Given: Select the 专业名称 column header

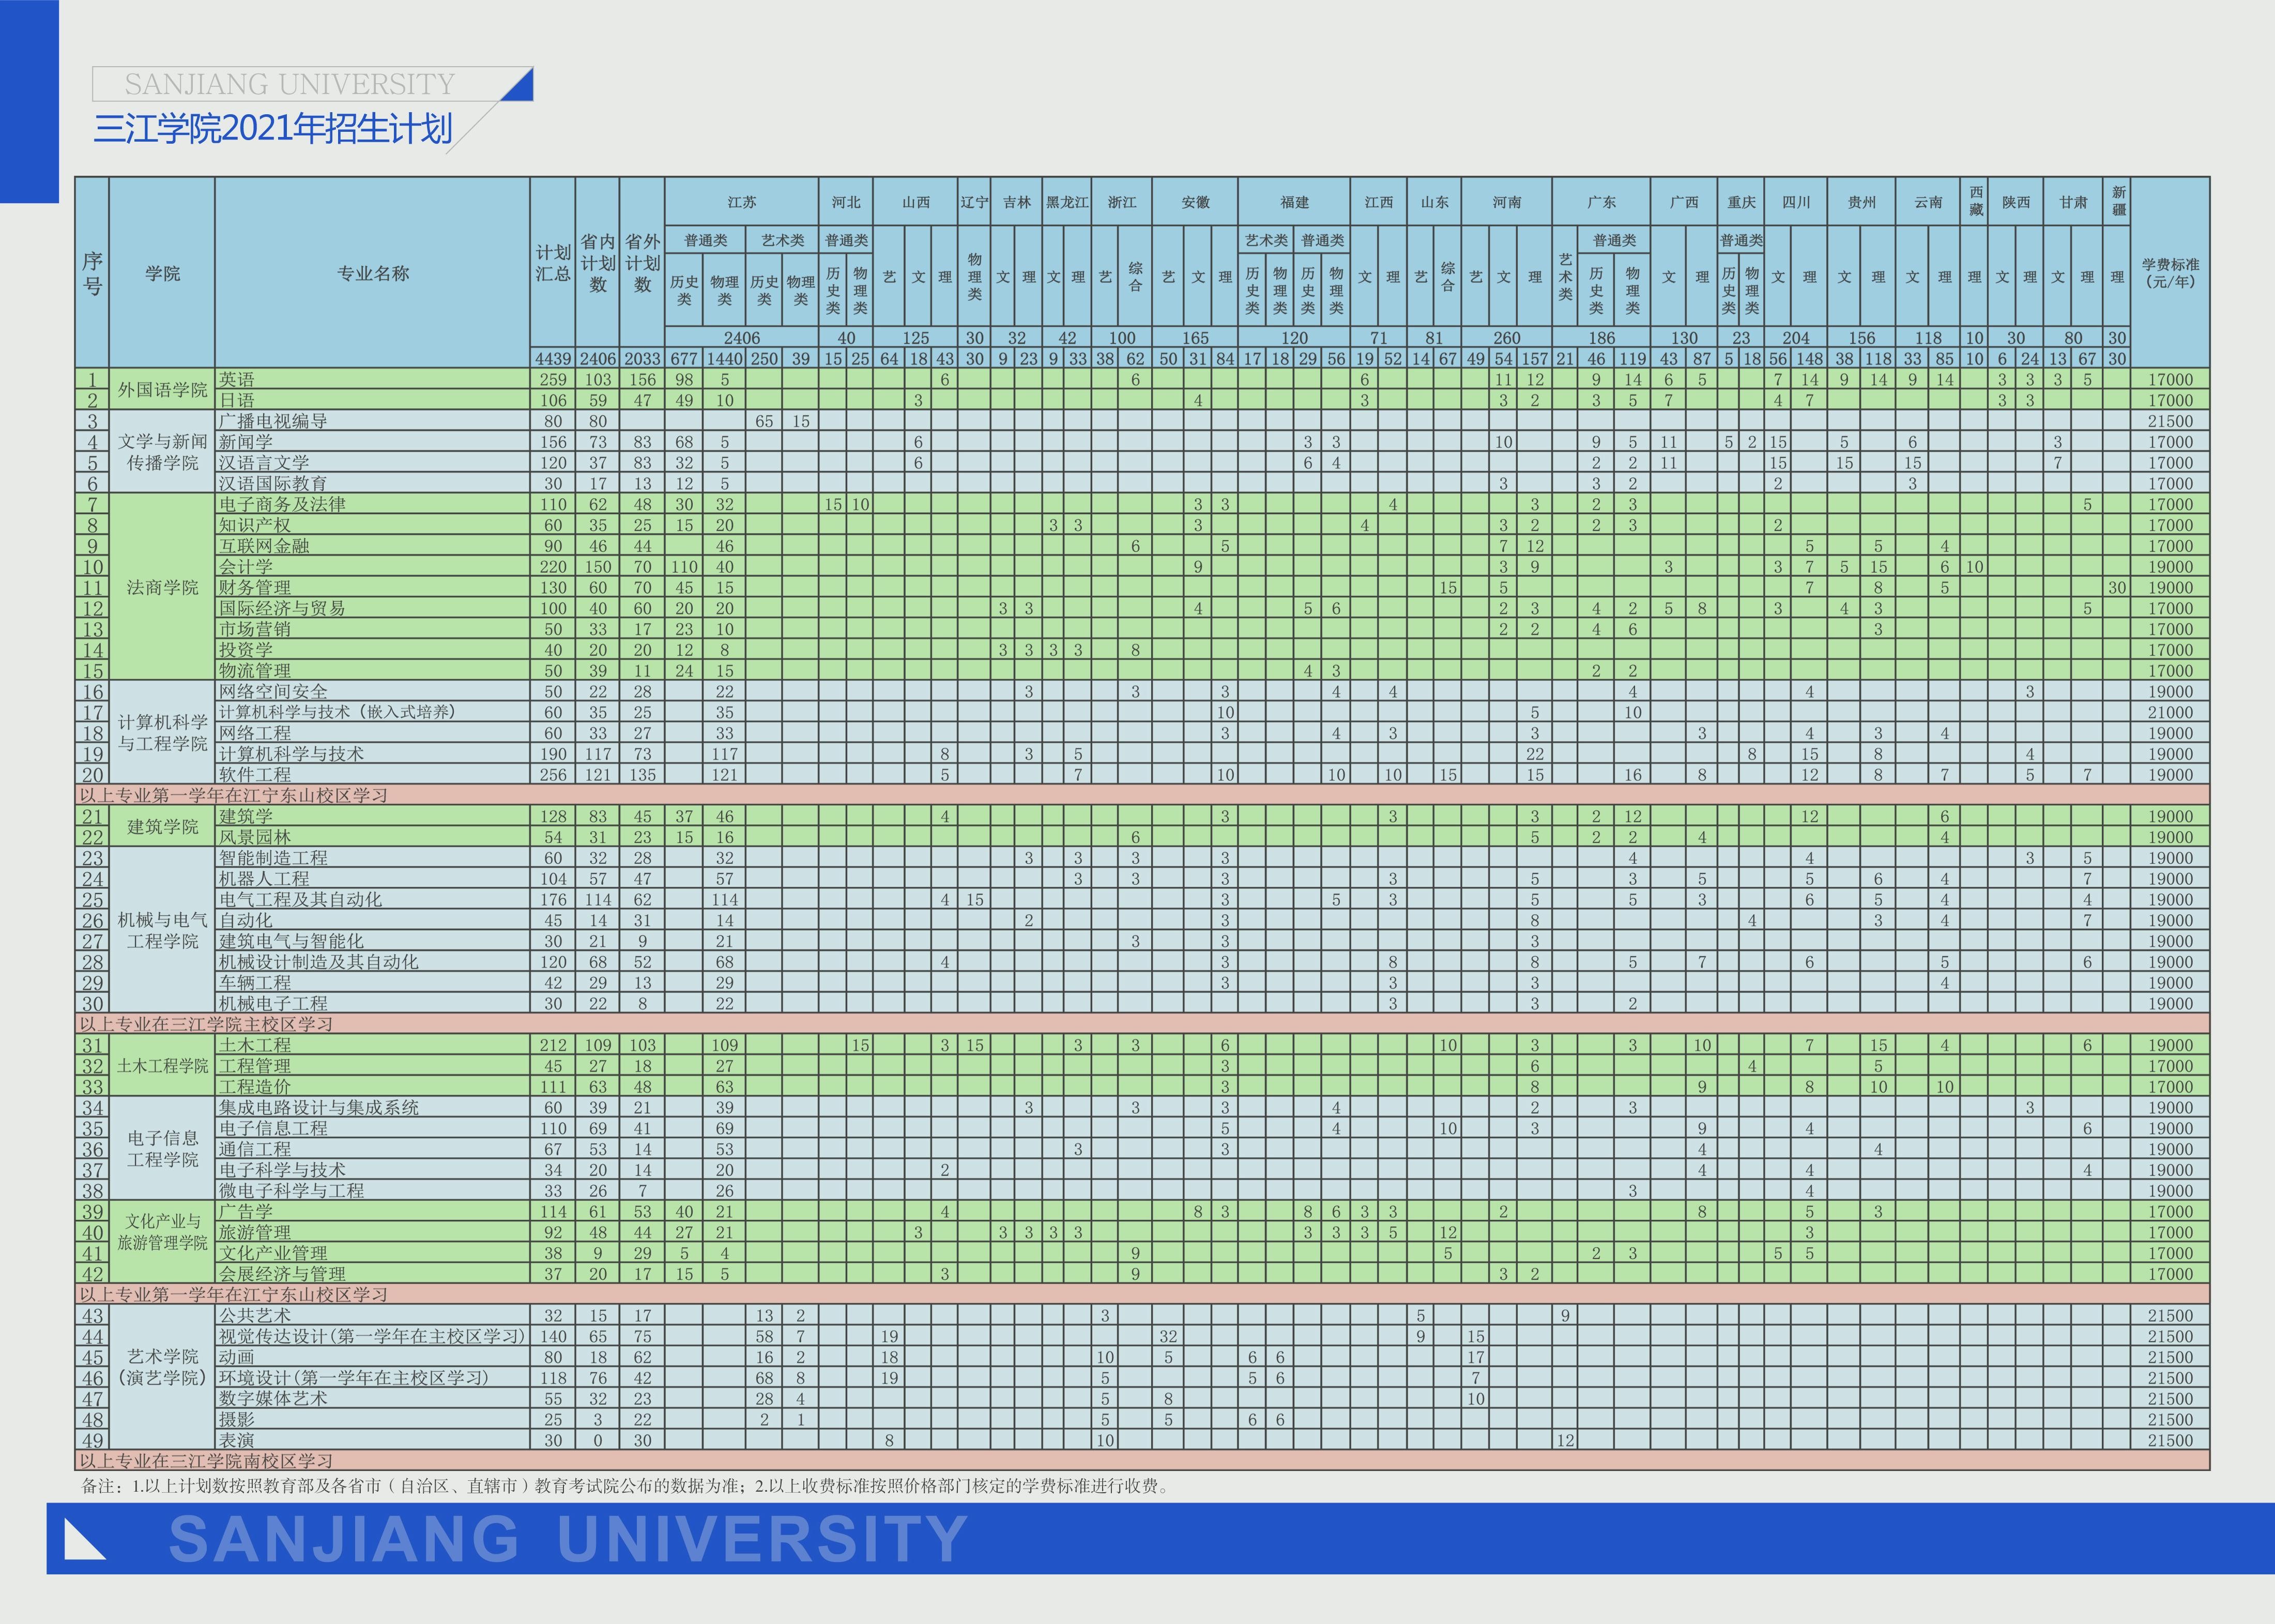Looking at the screenshot, I should coord(372,273).
